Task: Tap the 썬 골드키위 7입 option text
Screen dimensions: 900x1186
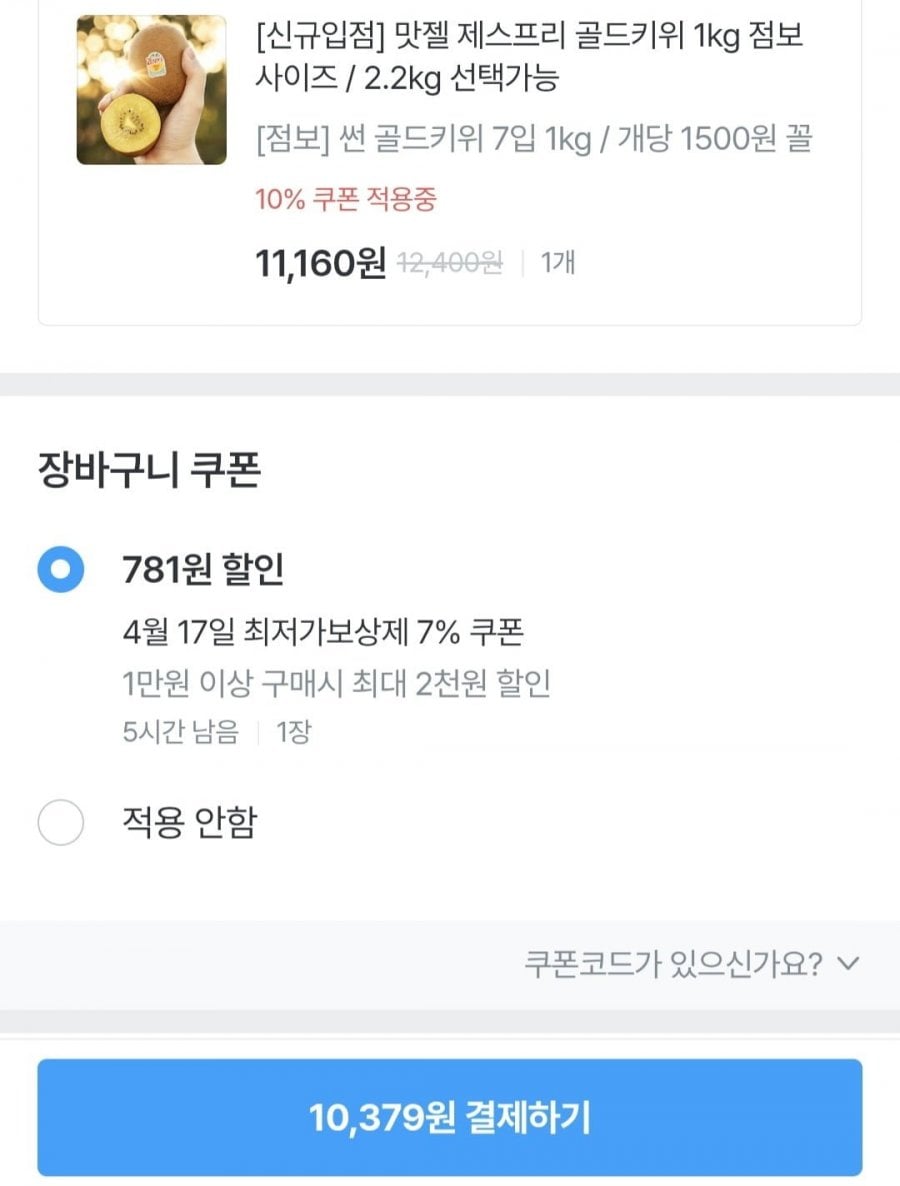Action: coord(532,139)
